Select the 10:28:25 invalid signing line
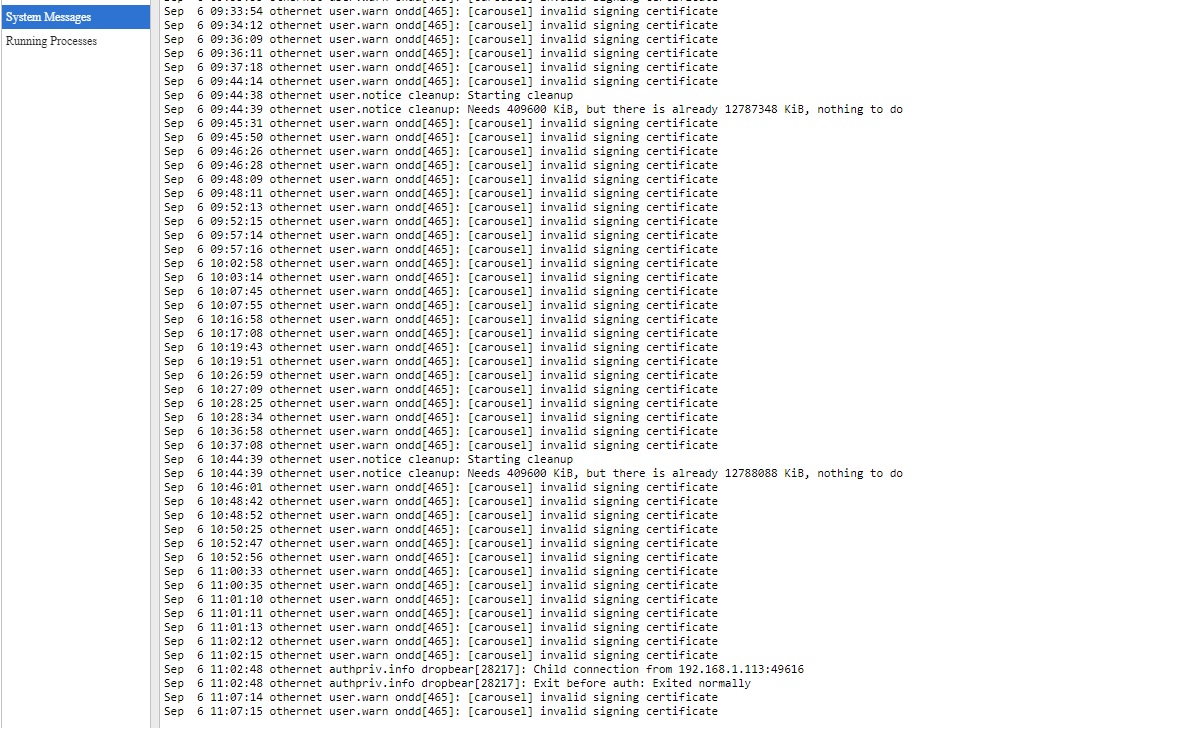Viewport: 1183px width, 738px height. click(x=441, y=404)
